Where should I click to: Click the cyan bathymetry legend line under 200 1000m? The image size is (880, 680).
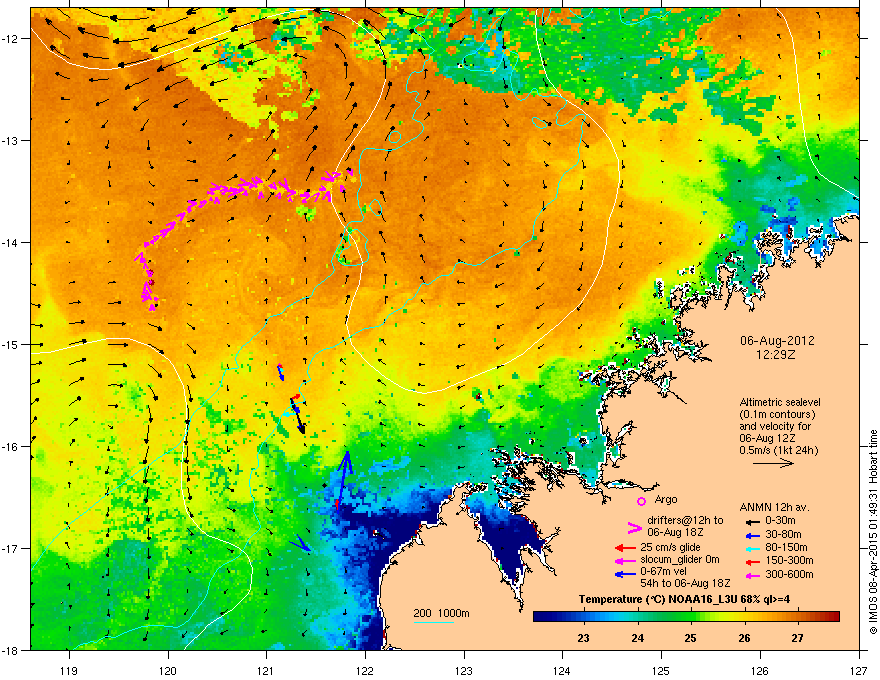pos(434,622)
